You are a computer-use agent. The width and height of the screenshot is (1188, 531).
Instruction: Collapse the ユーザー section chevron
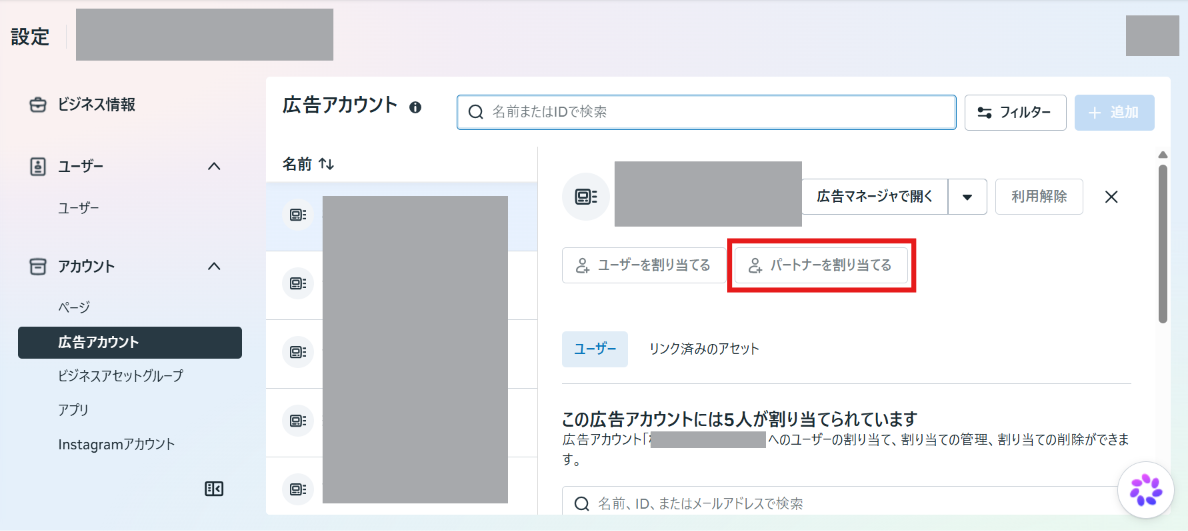click(x=214, y=166)
